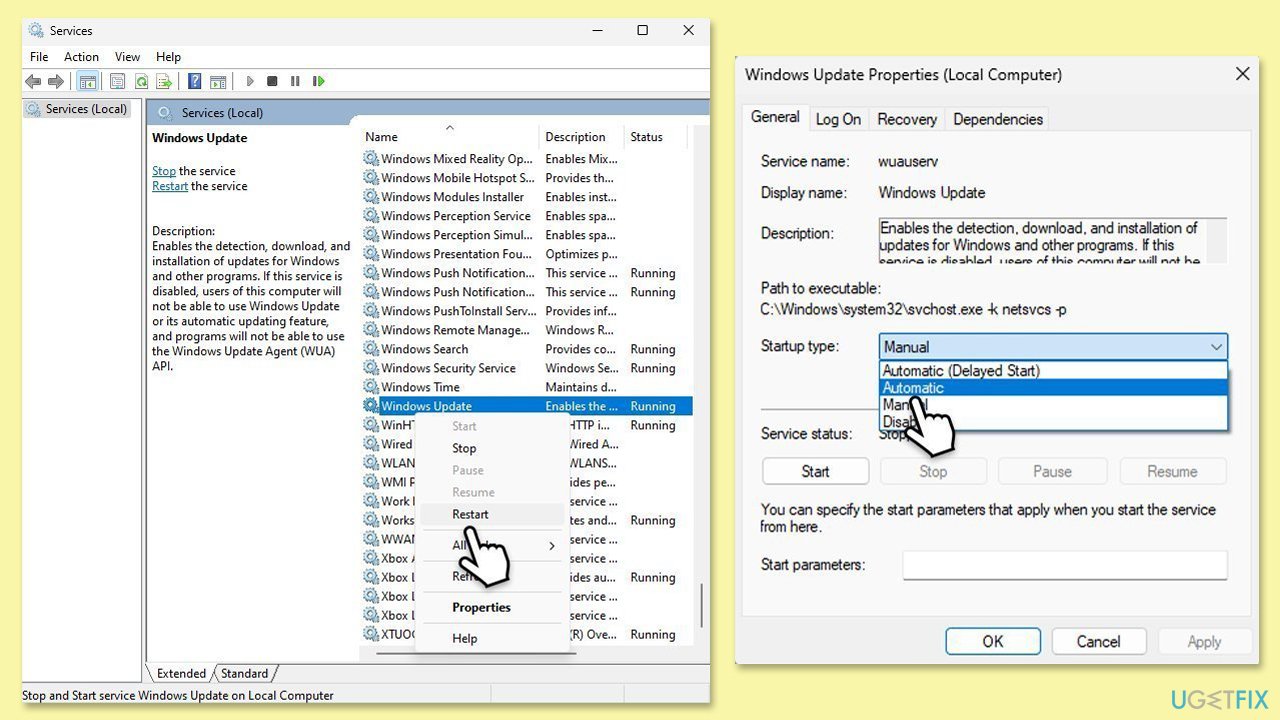Viewport: 1280px width, 720px height.
Task: Click the Refresh toolbar icon
Action: tap(141, 81)
